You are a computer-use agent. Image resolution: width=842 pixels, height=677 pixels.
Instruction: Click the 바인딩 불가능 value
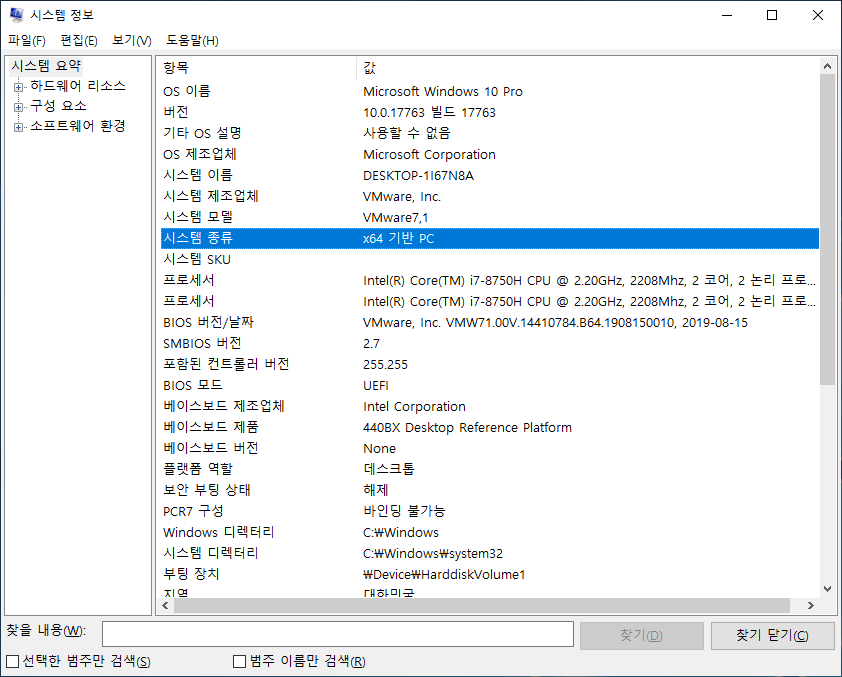point(404,511)
